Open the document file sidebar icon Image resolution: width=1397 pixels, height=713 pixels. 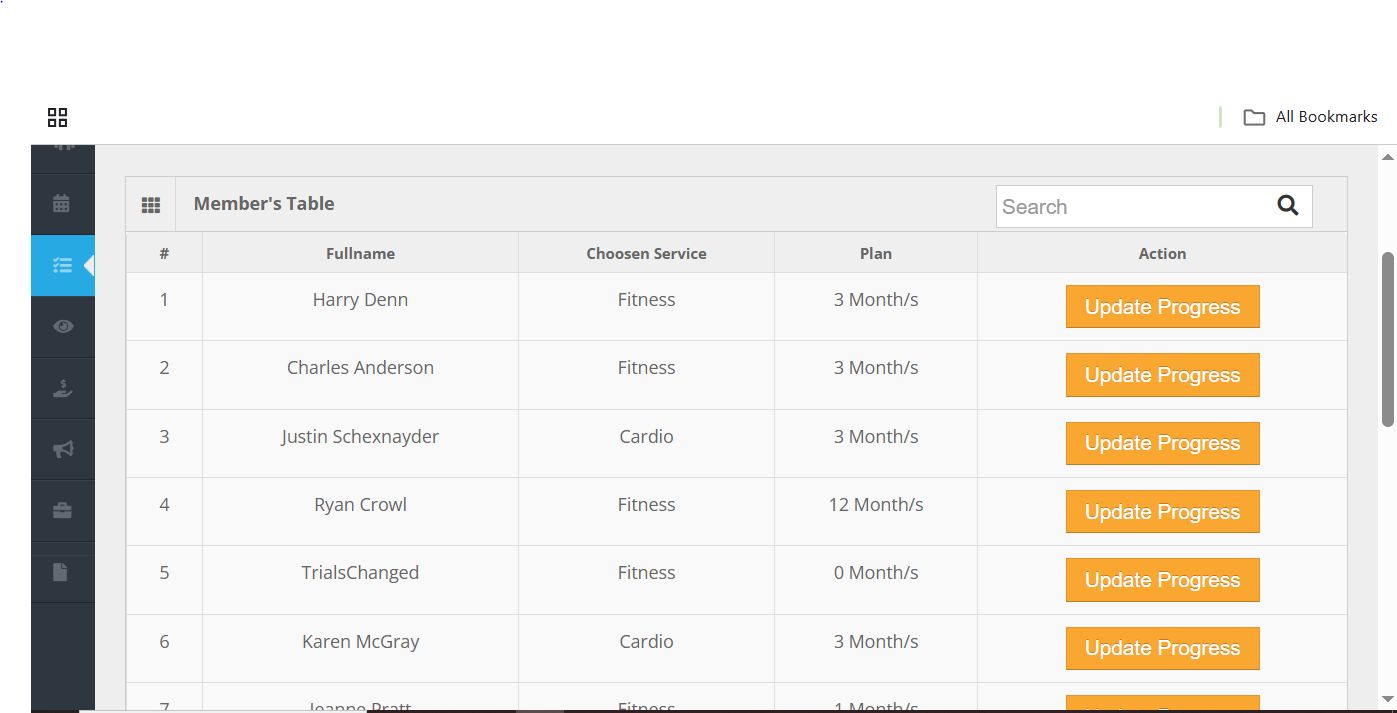click(x=62, y=572)
